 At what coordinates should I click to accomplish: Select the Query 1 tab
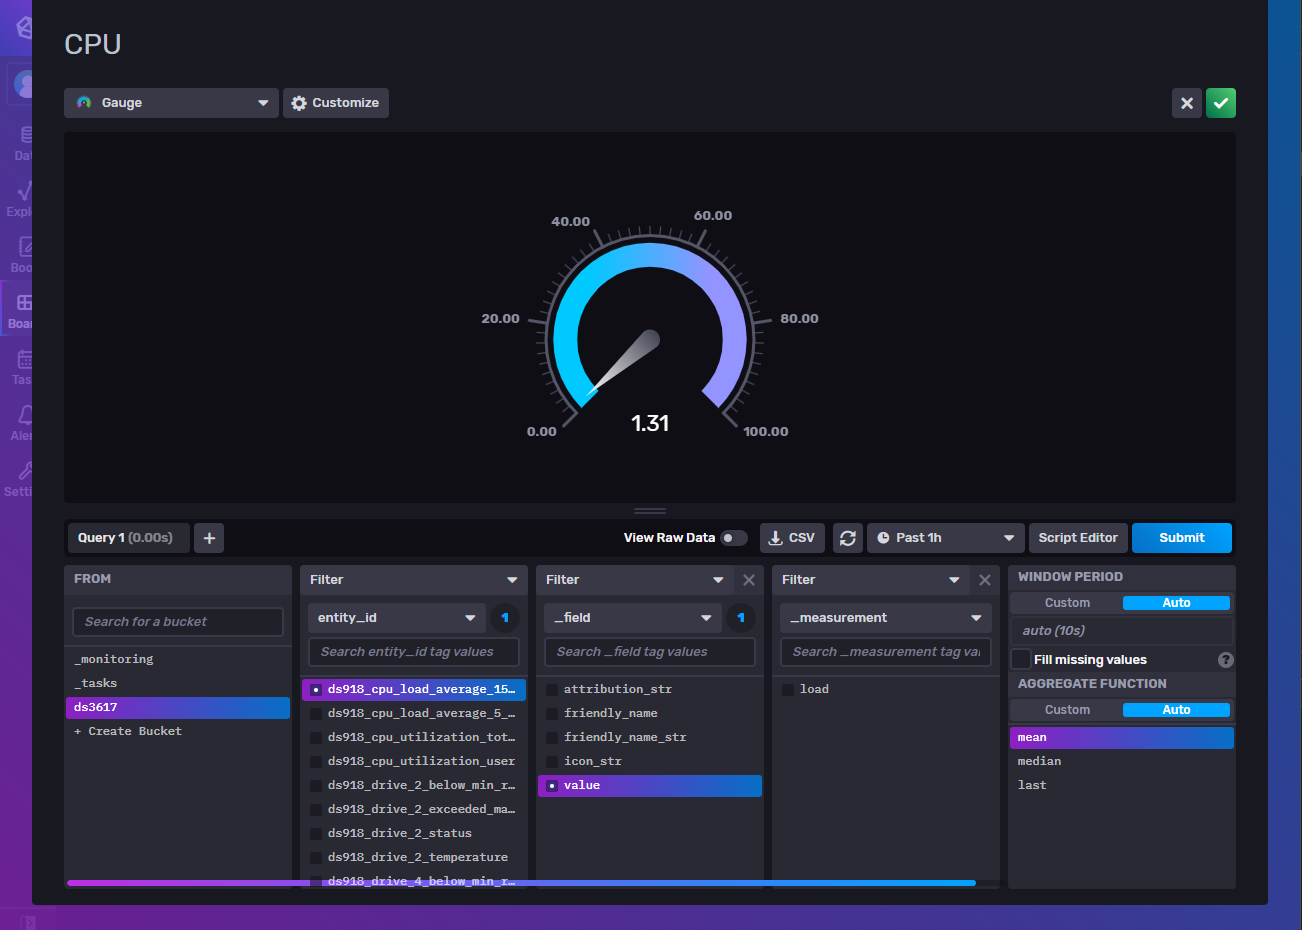127,538
